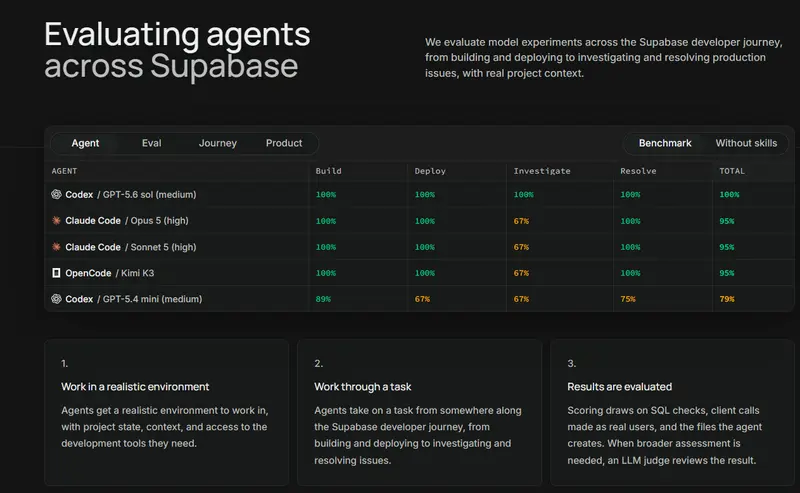Image resolution: width=800 pixels, height=493 pixels.
Task: Switch to the Without skills option
Action: coord(746,143)
